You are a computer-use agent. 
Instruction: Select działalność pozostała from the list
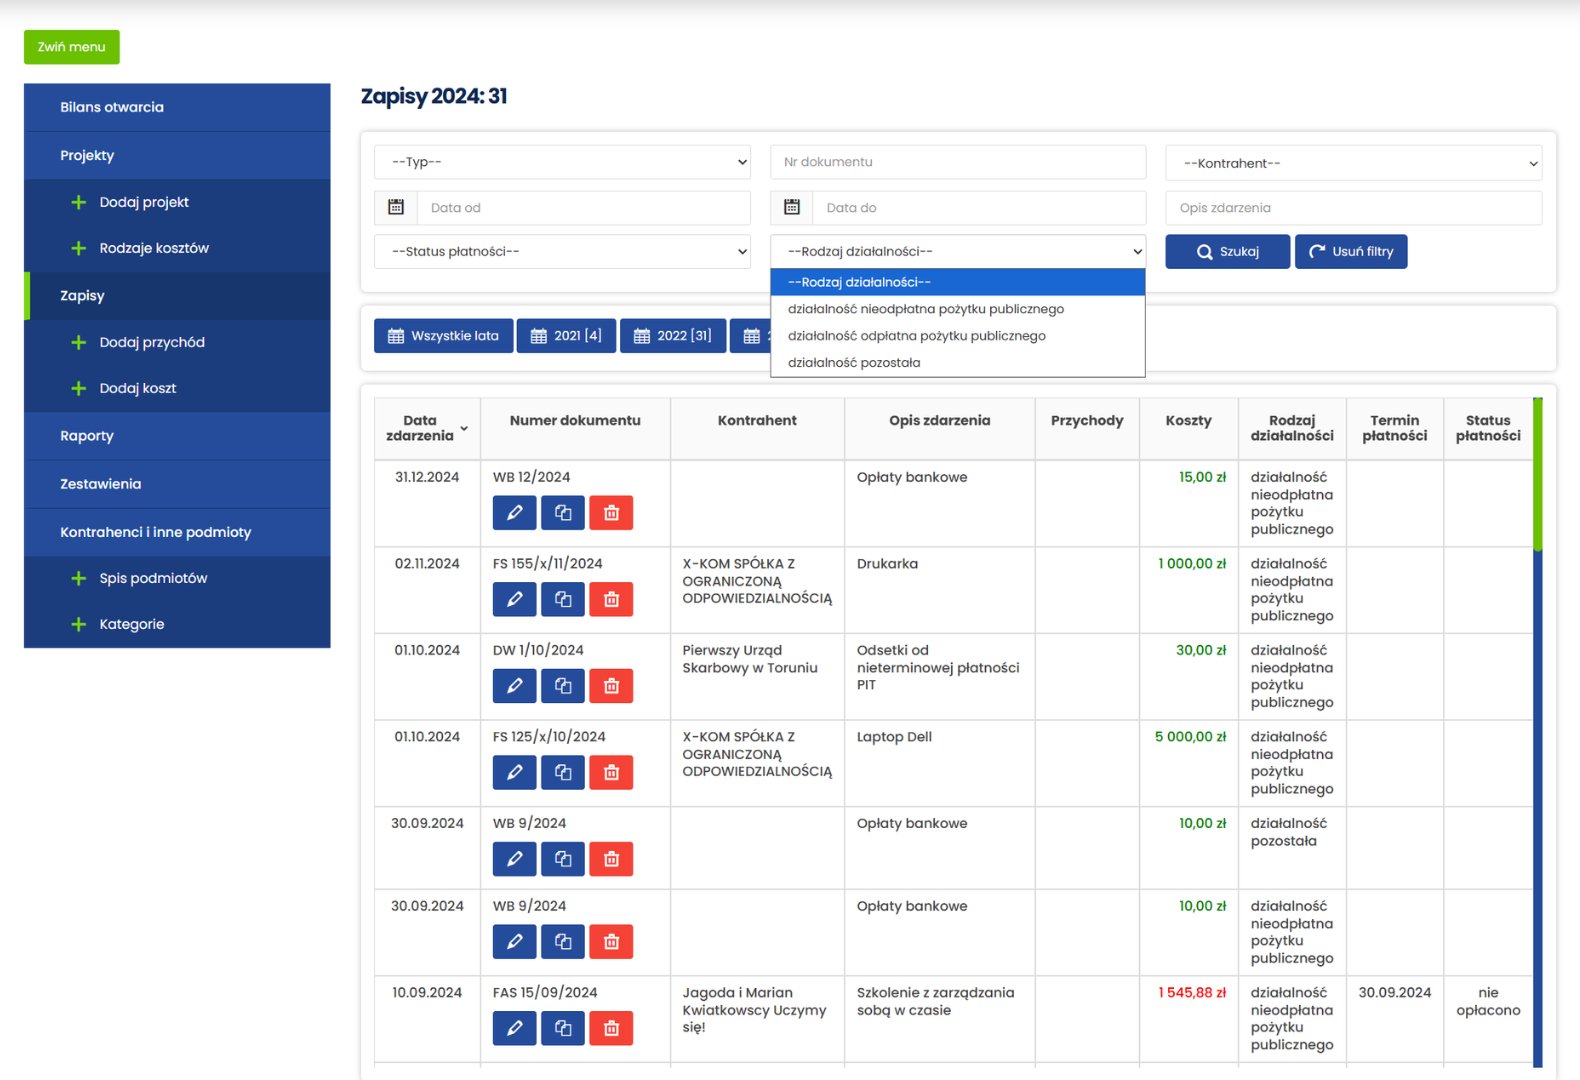point(854,363)
